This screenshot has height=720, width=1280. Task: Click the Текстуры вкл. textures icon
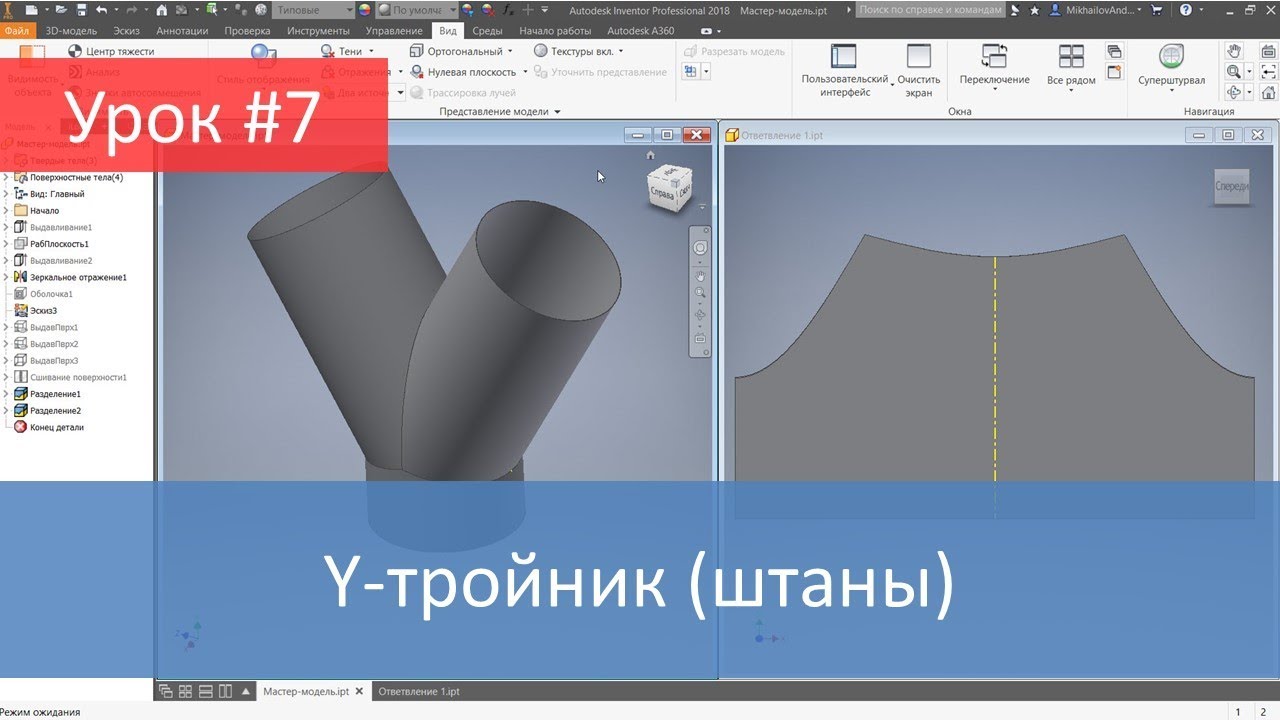click(x=541, y=51)
